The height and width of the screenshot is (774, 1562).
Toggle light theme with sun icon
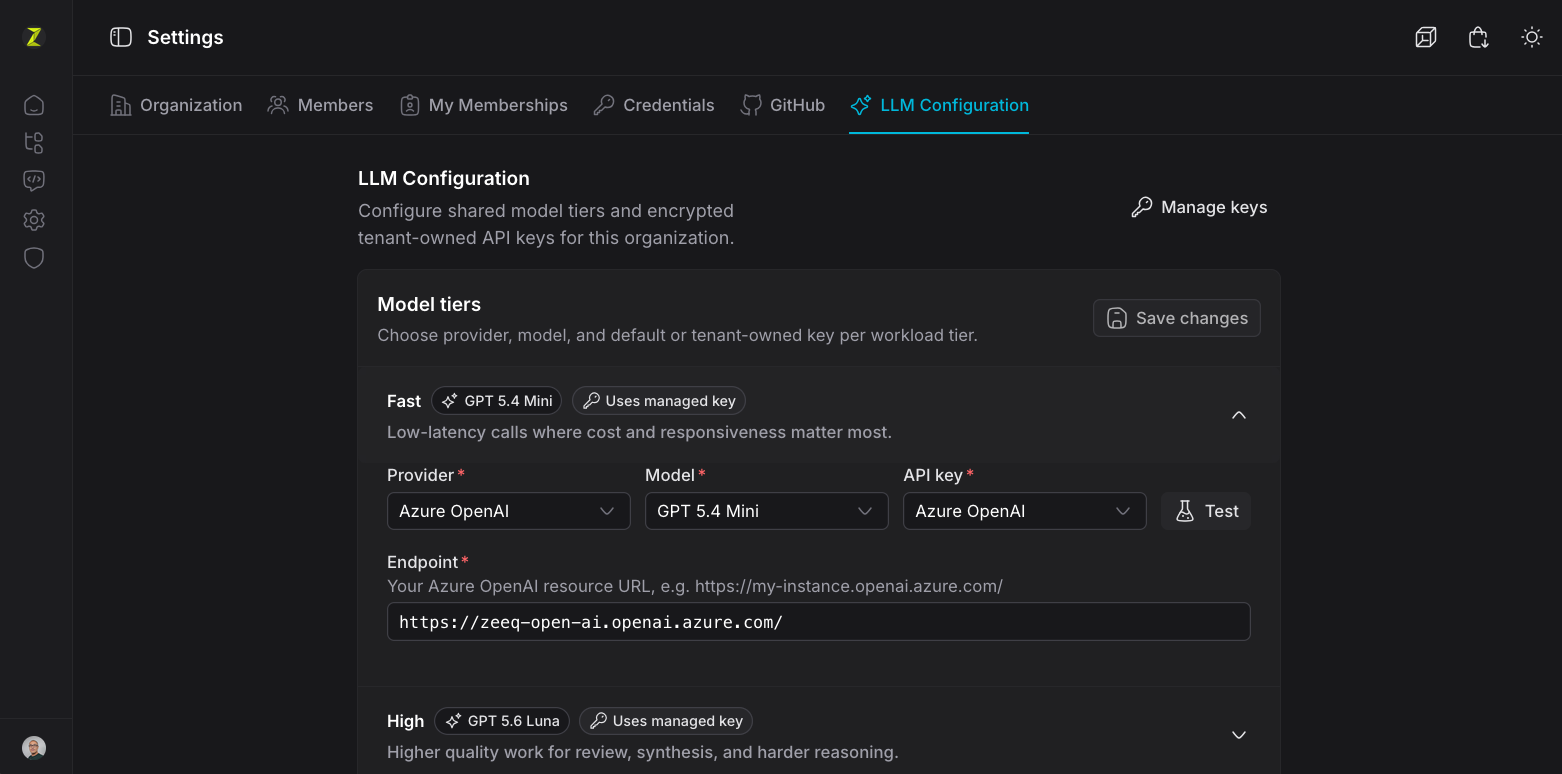[x=1532, y=38]
